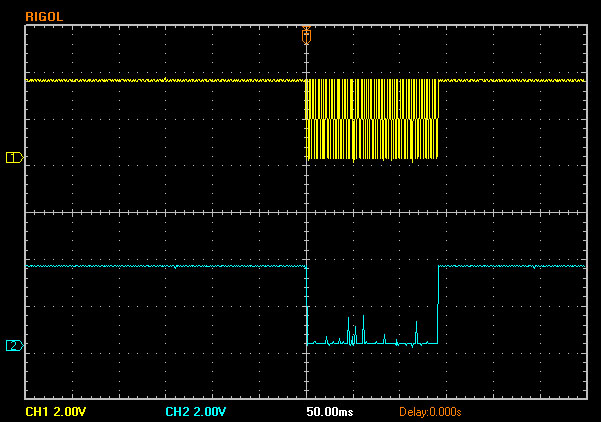Select the yellow CH1 ground level marker
Viewport: 601px width, 422px height.
[x=14, y=157]
